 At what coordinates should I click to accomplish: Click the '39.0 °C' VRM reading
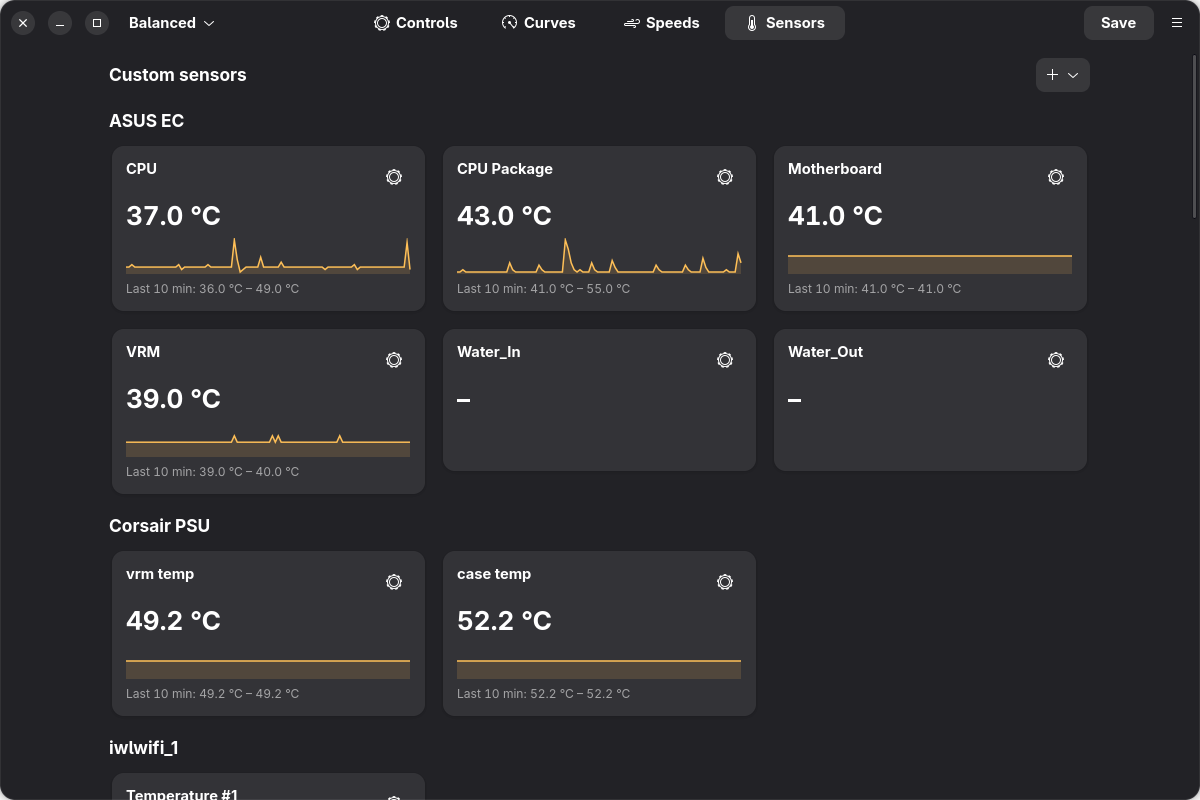point(174,399)
